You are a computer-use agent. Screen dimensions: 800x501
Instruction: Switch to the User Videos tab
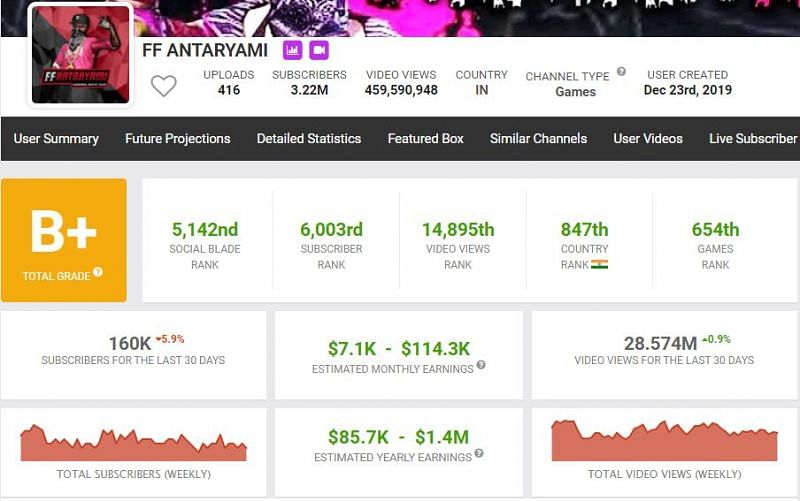[648, 139]
